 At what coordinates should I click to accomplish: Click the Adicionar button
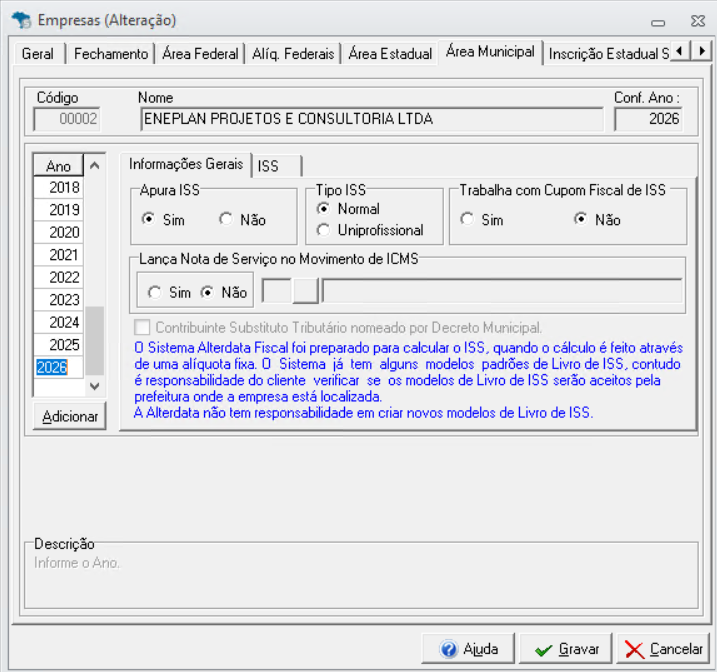point(70,416)
